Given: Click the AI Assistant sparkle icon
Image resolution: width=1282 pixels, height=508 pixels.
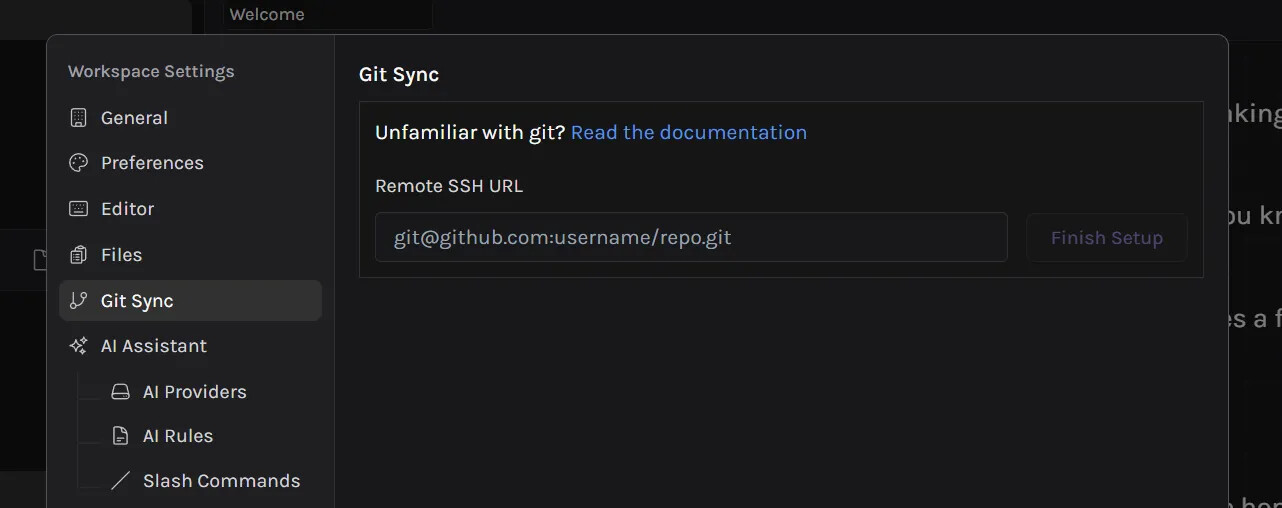Looking at the screenshot, I should point(78,346).
